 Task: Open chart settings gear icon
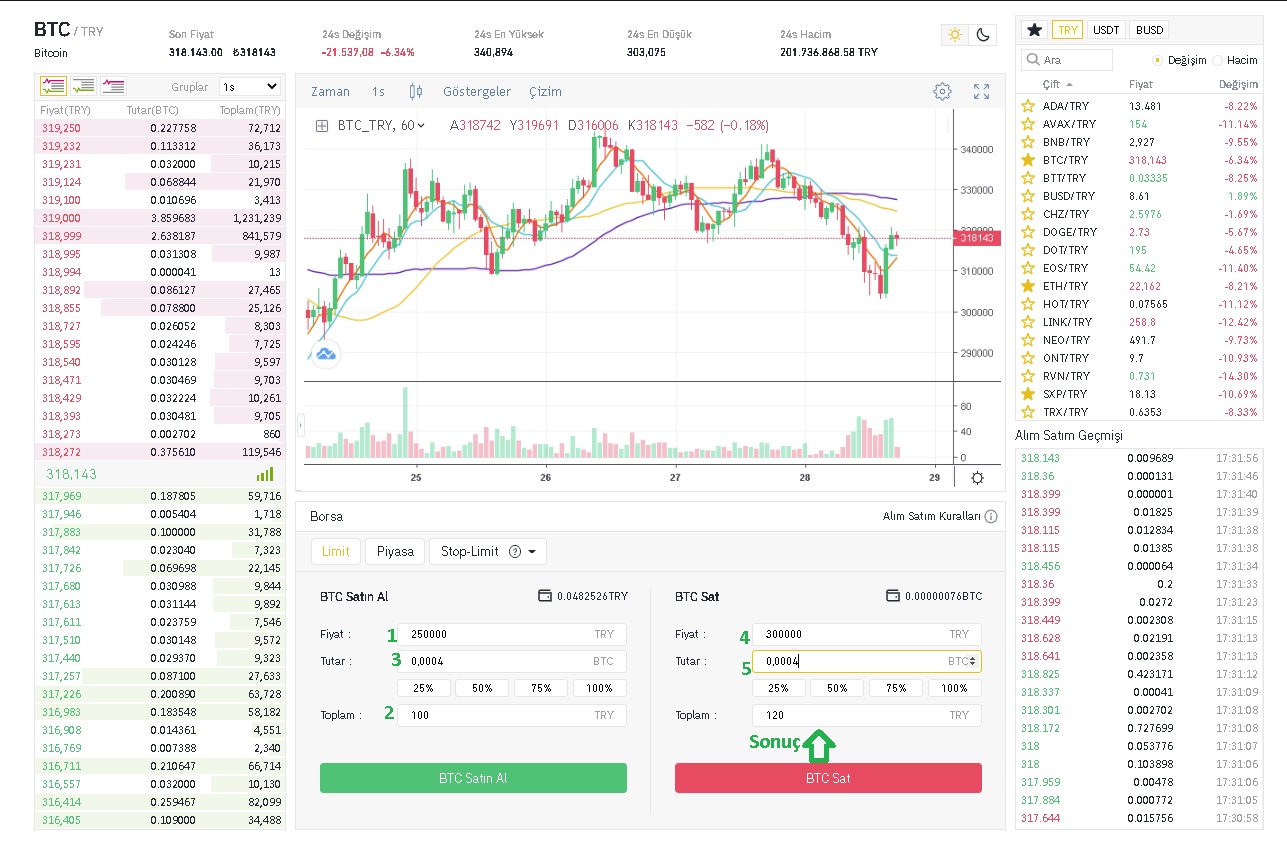pyautogui.click(x=942, y=92)
